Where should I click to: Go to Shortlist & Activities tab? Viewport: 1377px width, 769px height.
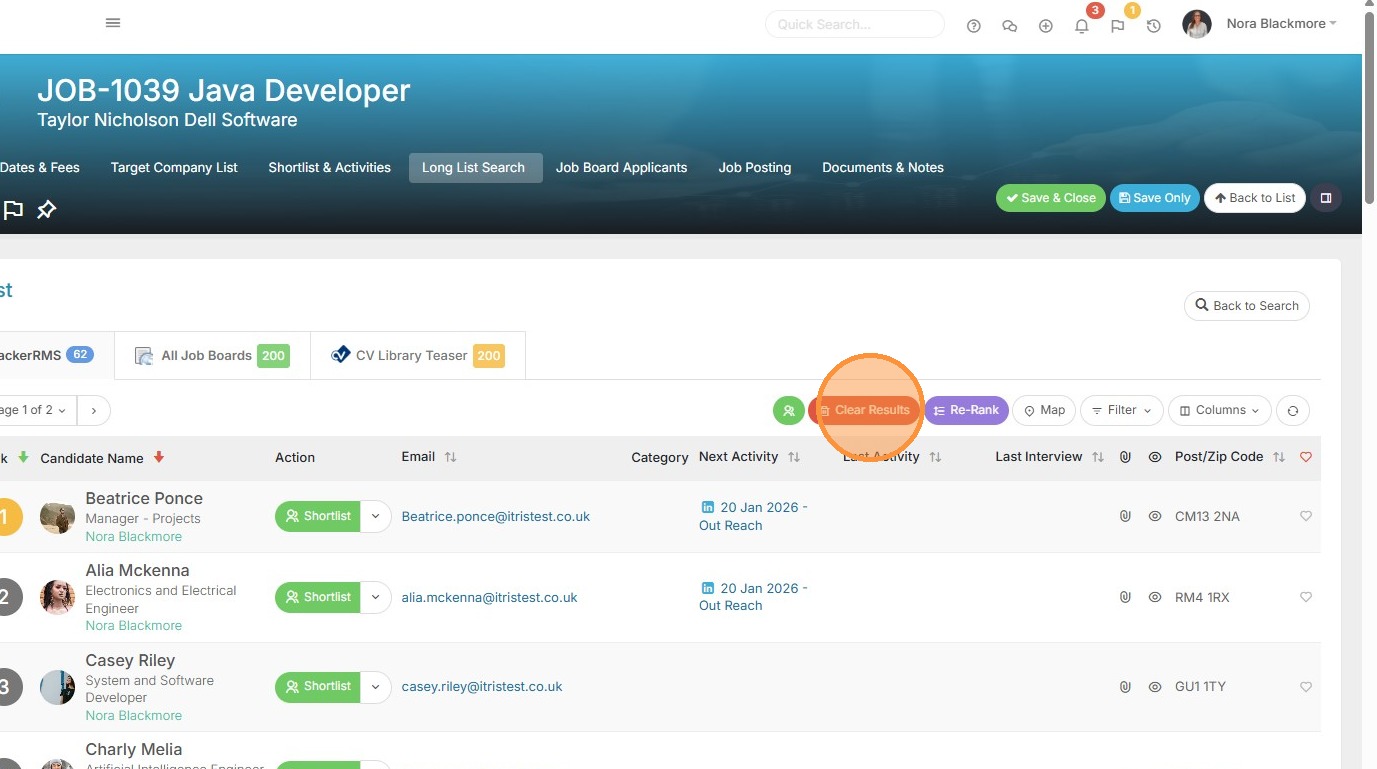coord(329,168)
